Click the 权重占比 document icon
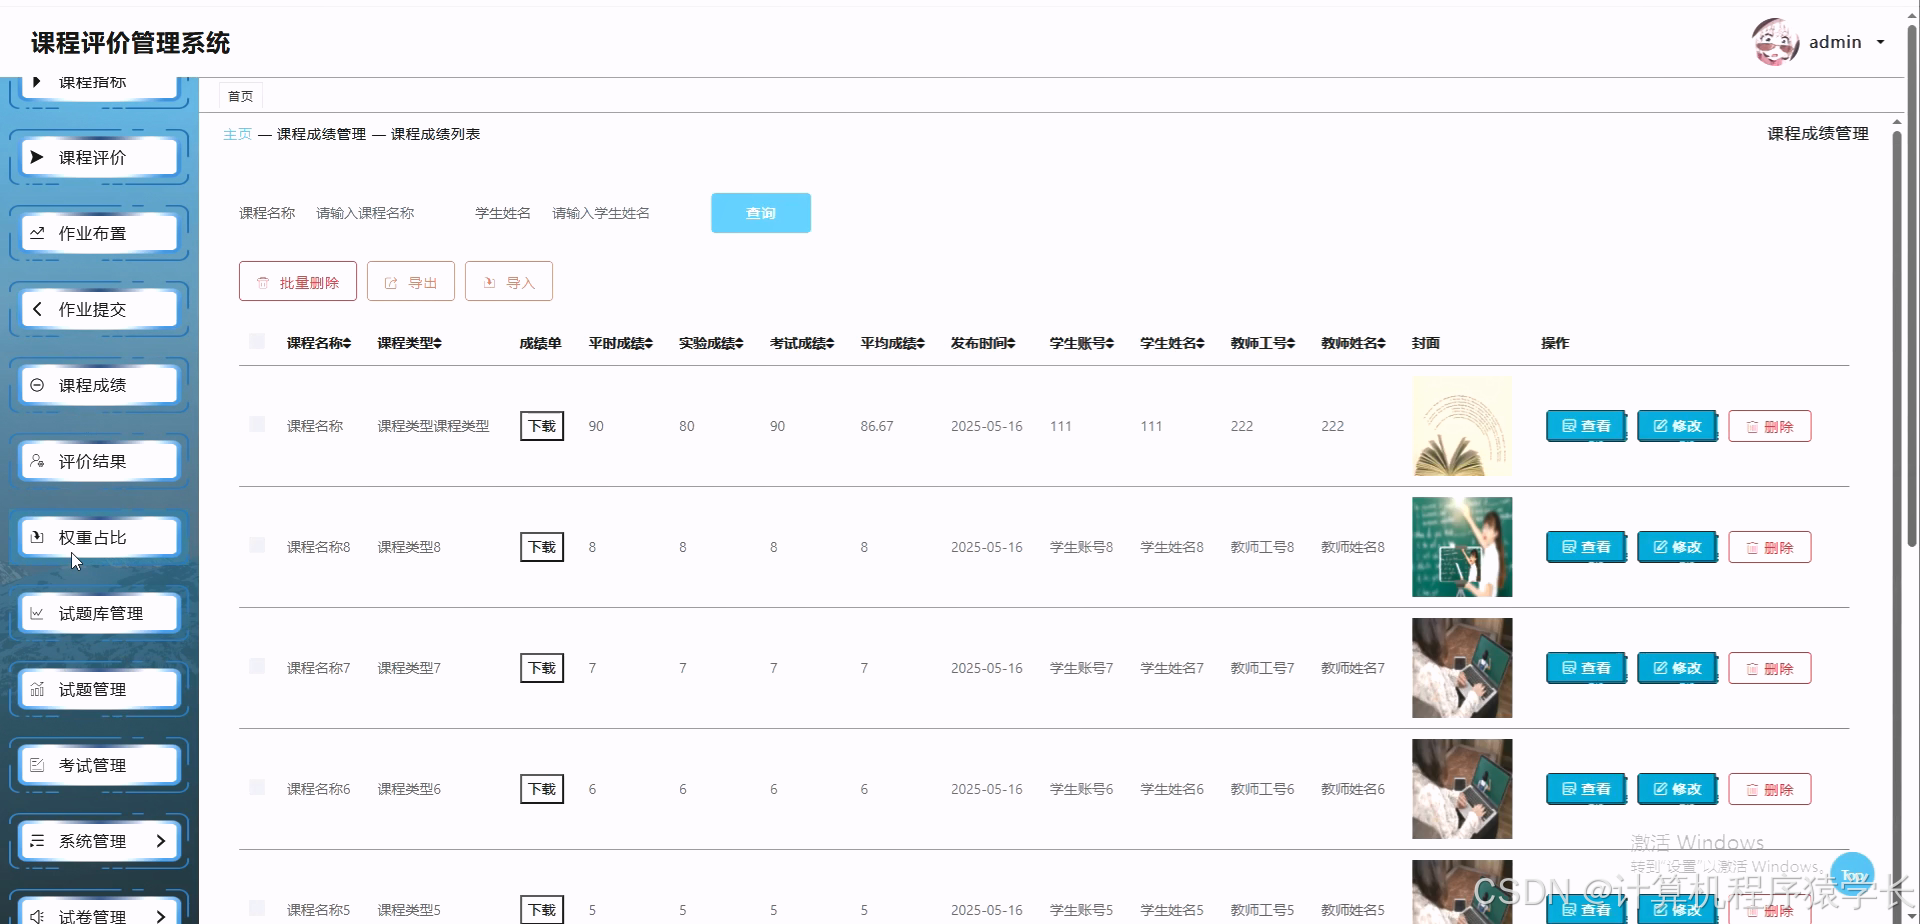Screen dimensions: 1920x924 click(x=37, y=537)
